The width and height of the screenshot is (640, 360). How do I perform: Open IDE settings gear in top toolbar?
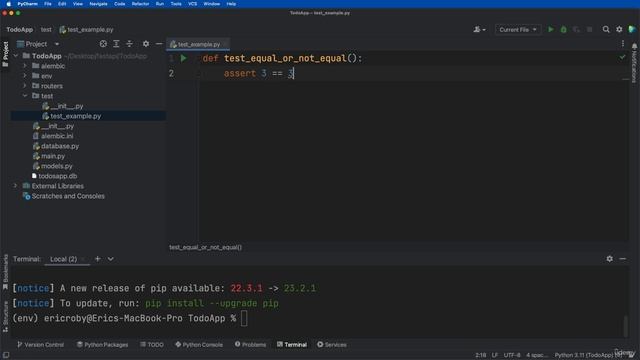[619, 29]
